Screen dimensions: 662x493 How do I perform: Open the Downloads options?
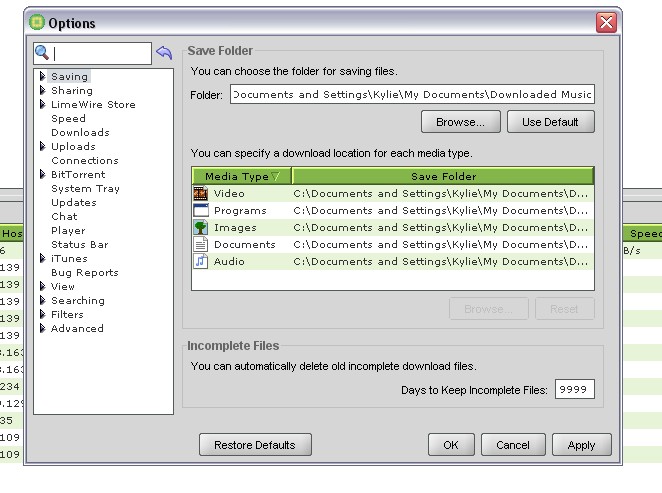[x=80, y=133]
